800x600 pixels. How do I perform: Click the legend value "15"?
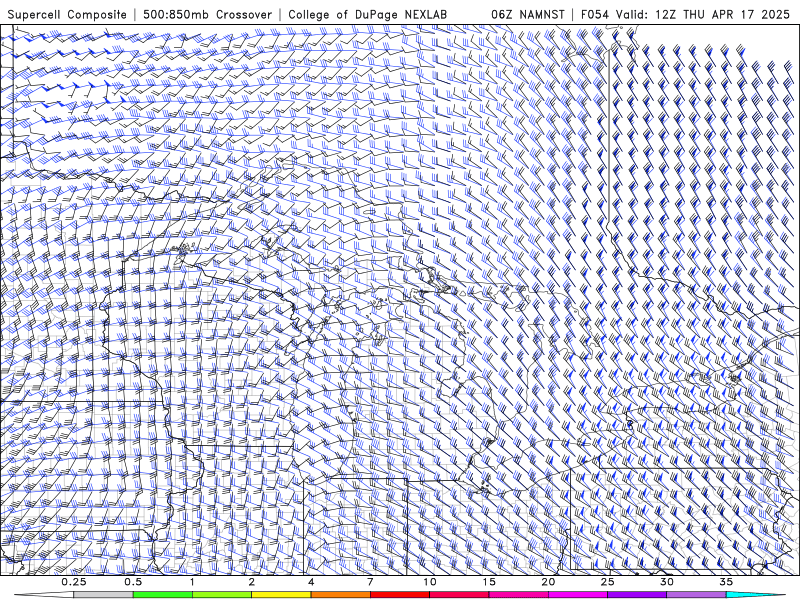[x=489, y=582]
